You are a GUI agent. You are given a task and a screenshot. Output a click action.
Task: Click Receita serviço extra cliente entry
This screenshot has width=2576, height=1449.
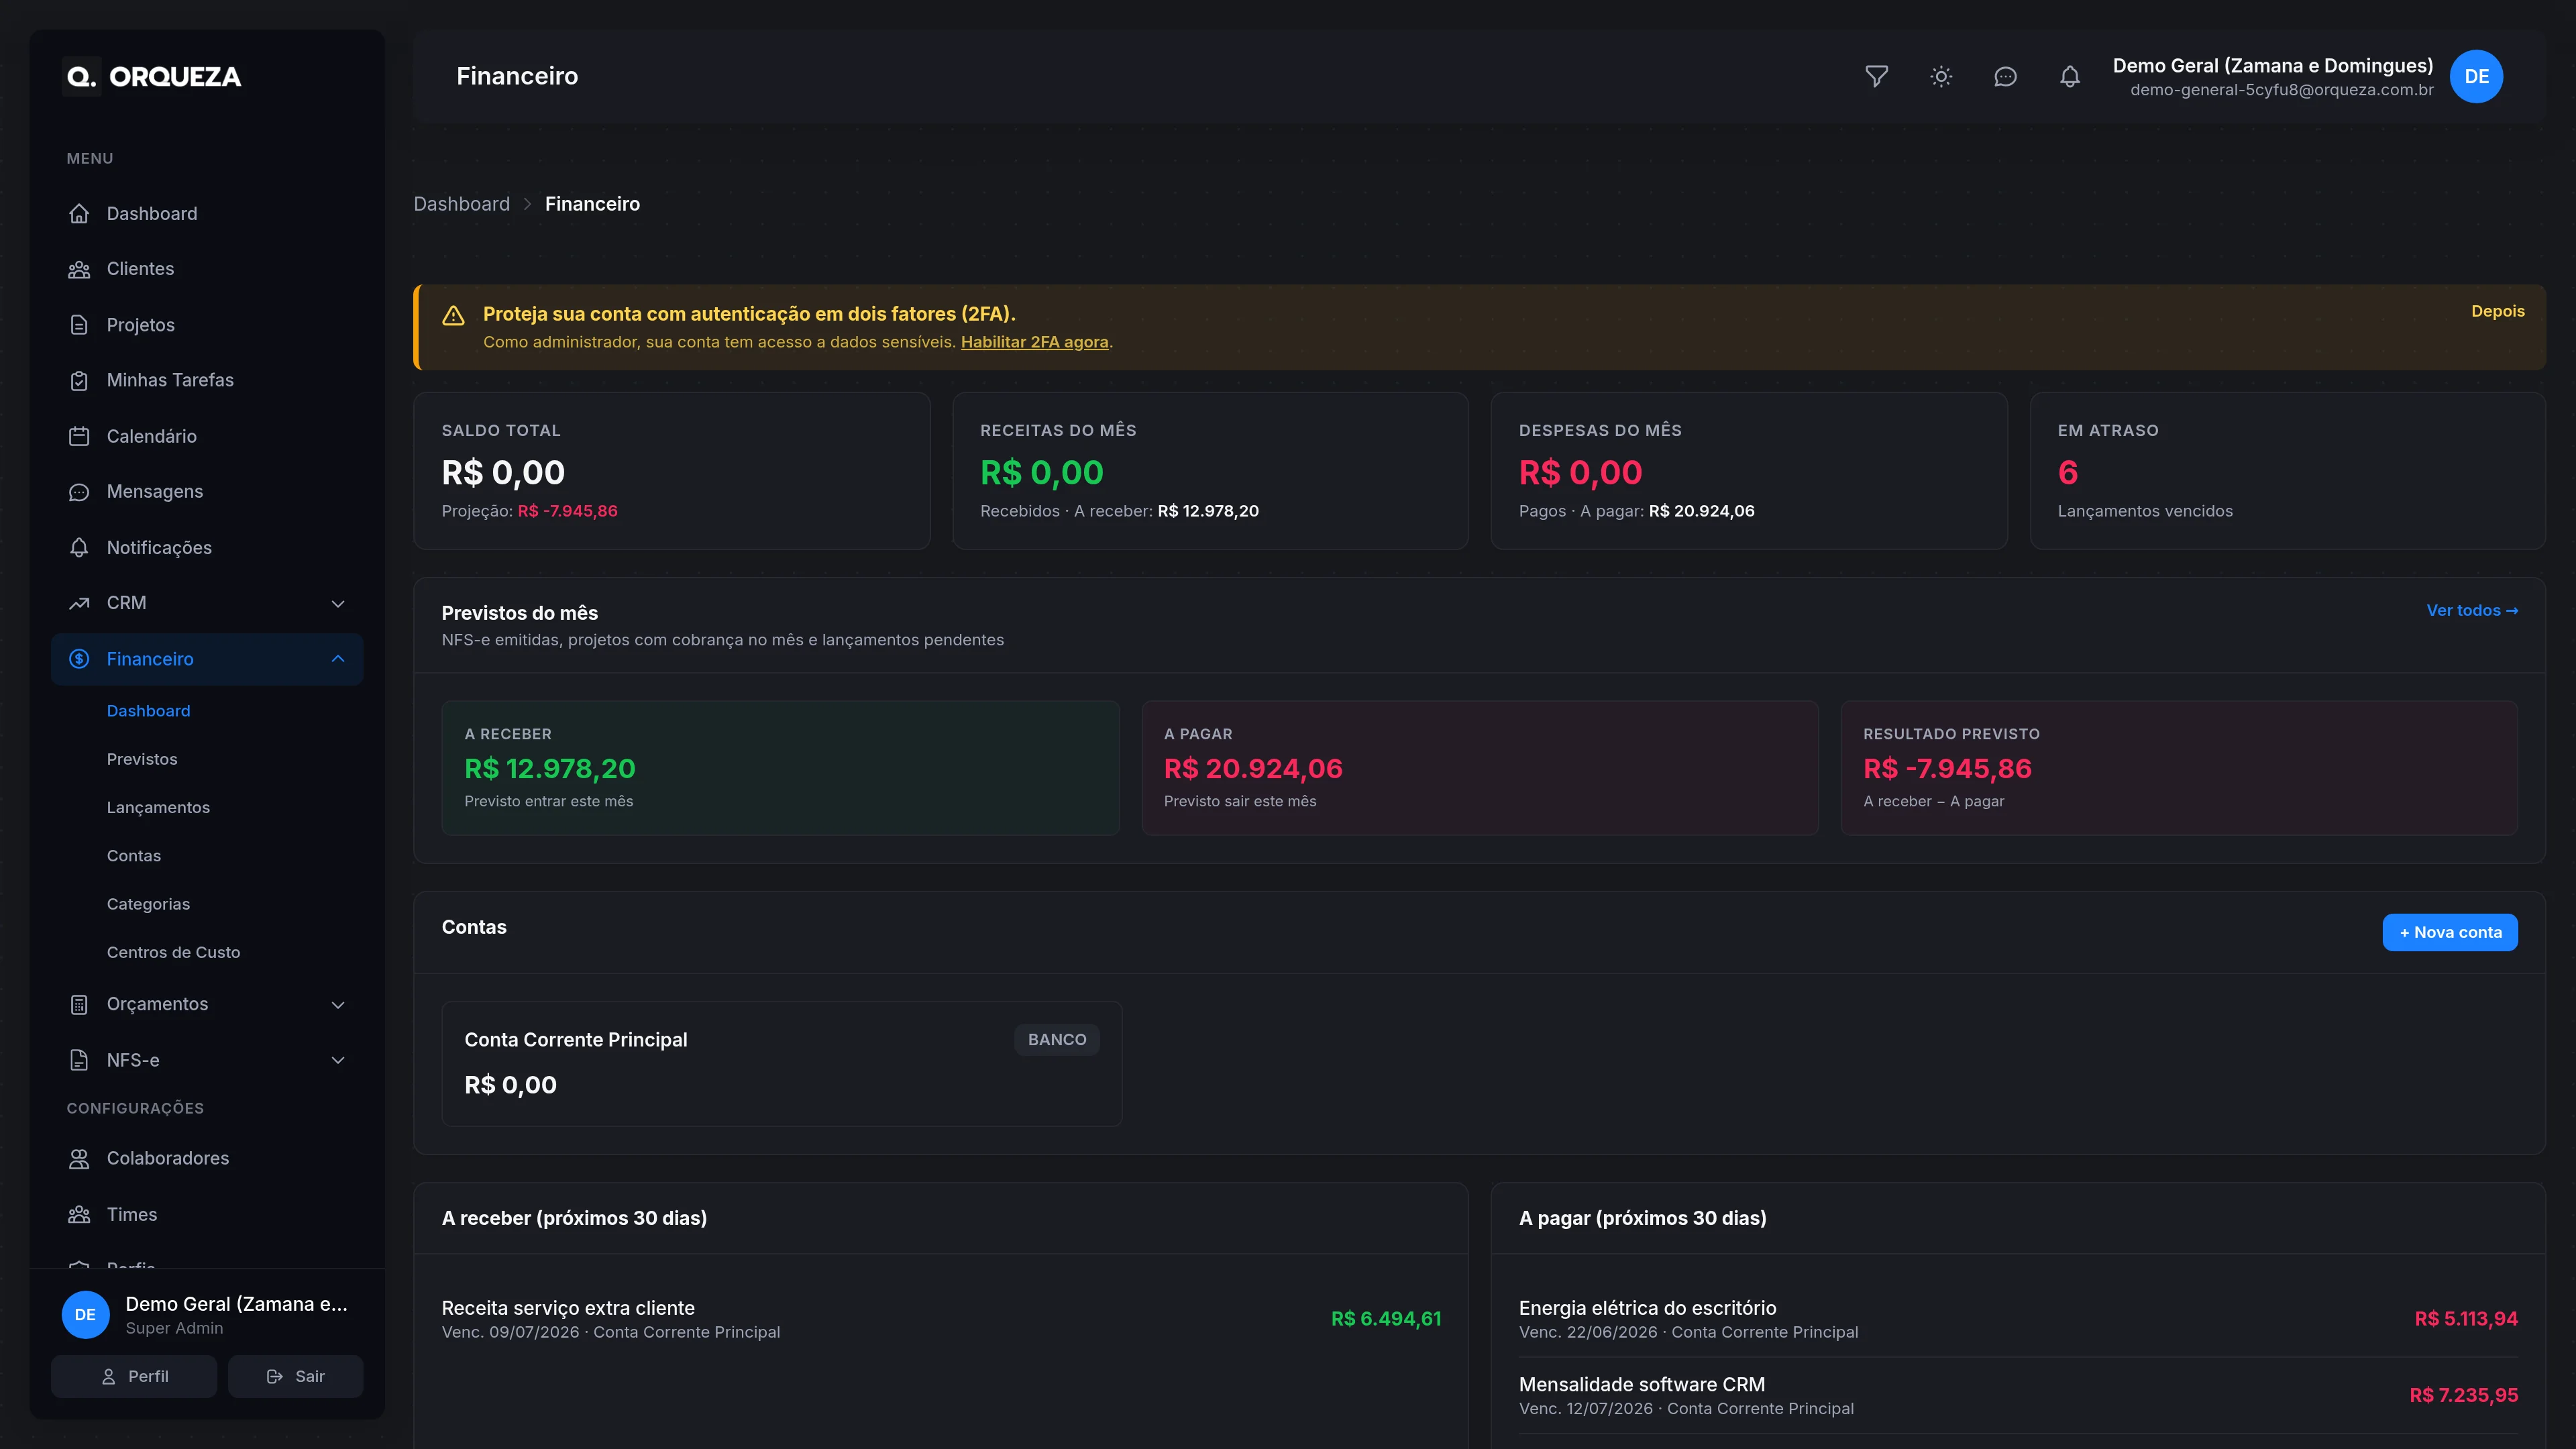pos(941,1319)
